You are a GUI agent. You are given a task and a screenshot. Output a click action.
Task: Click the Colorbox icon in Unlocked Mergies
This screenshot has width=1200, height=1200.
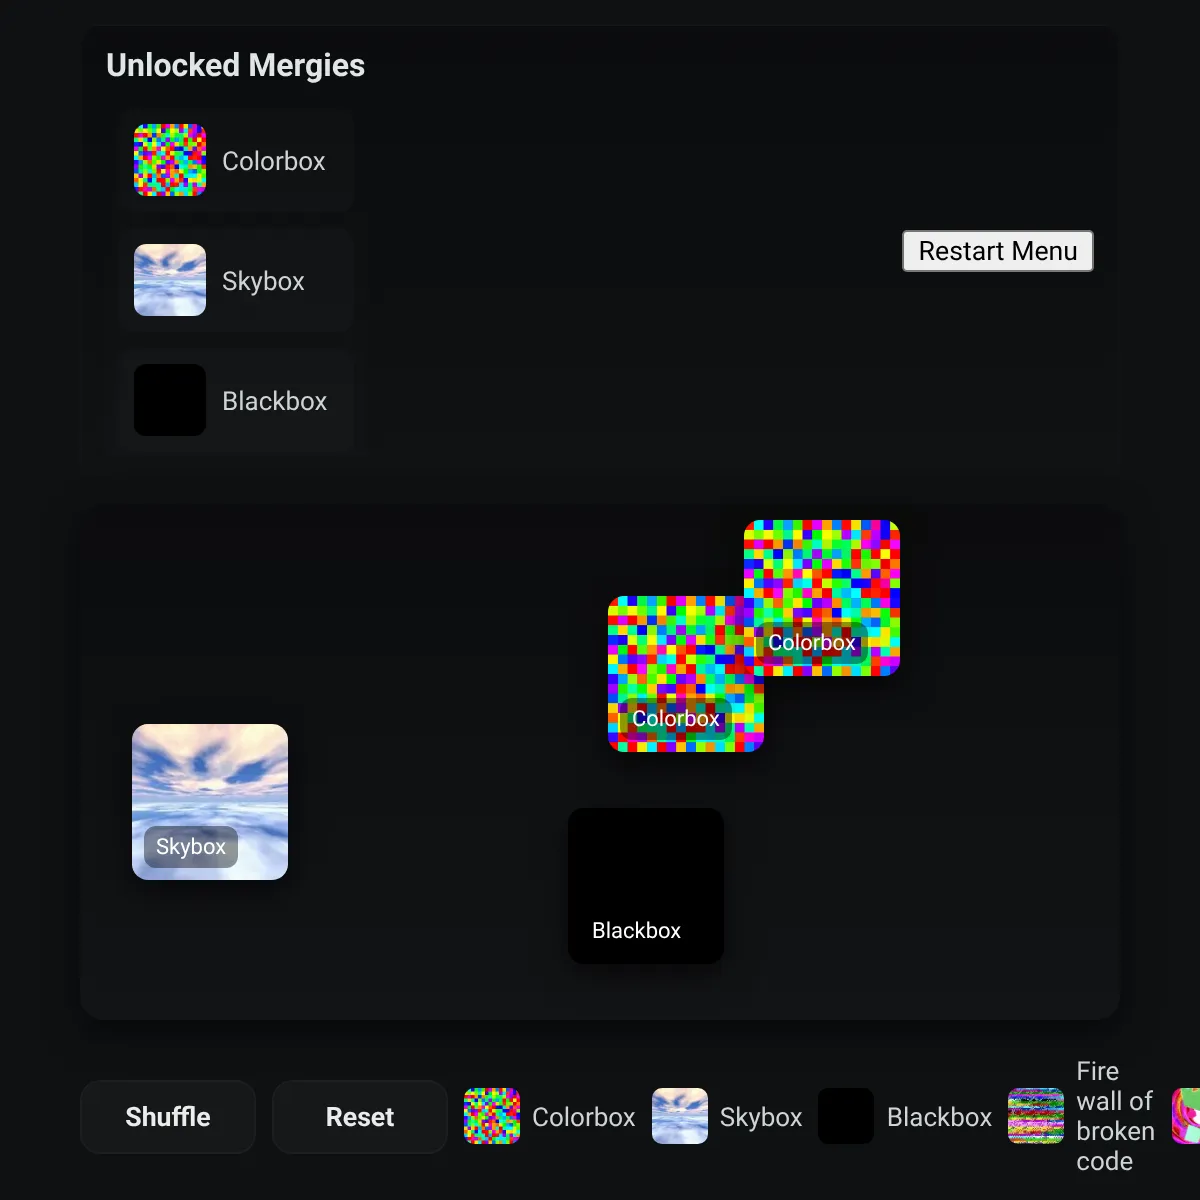coord(170,160)
